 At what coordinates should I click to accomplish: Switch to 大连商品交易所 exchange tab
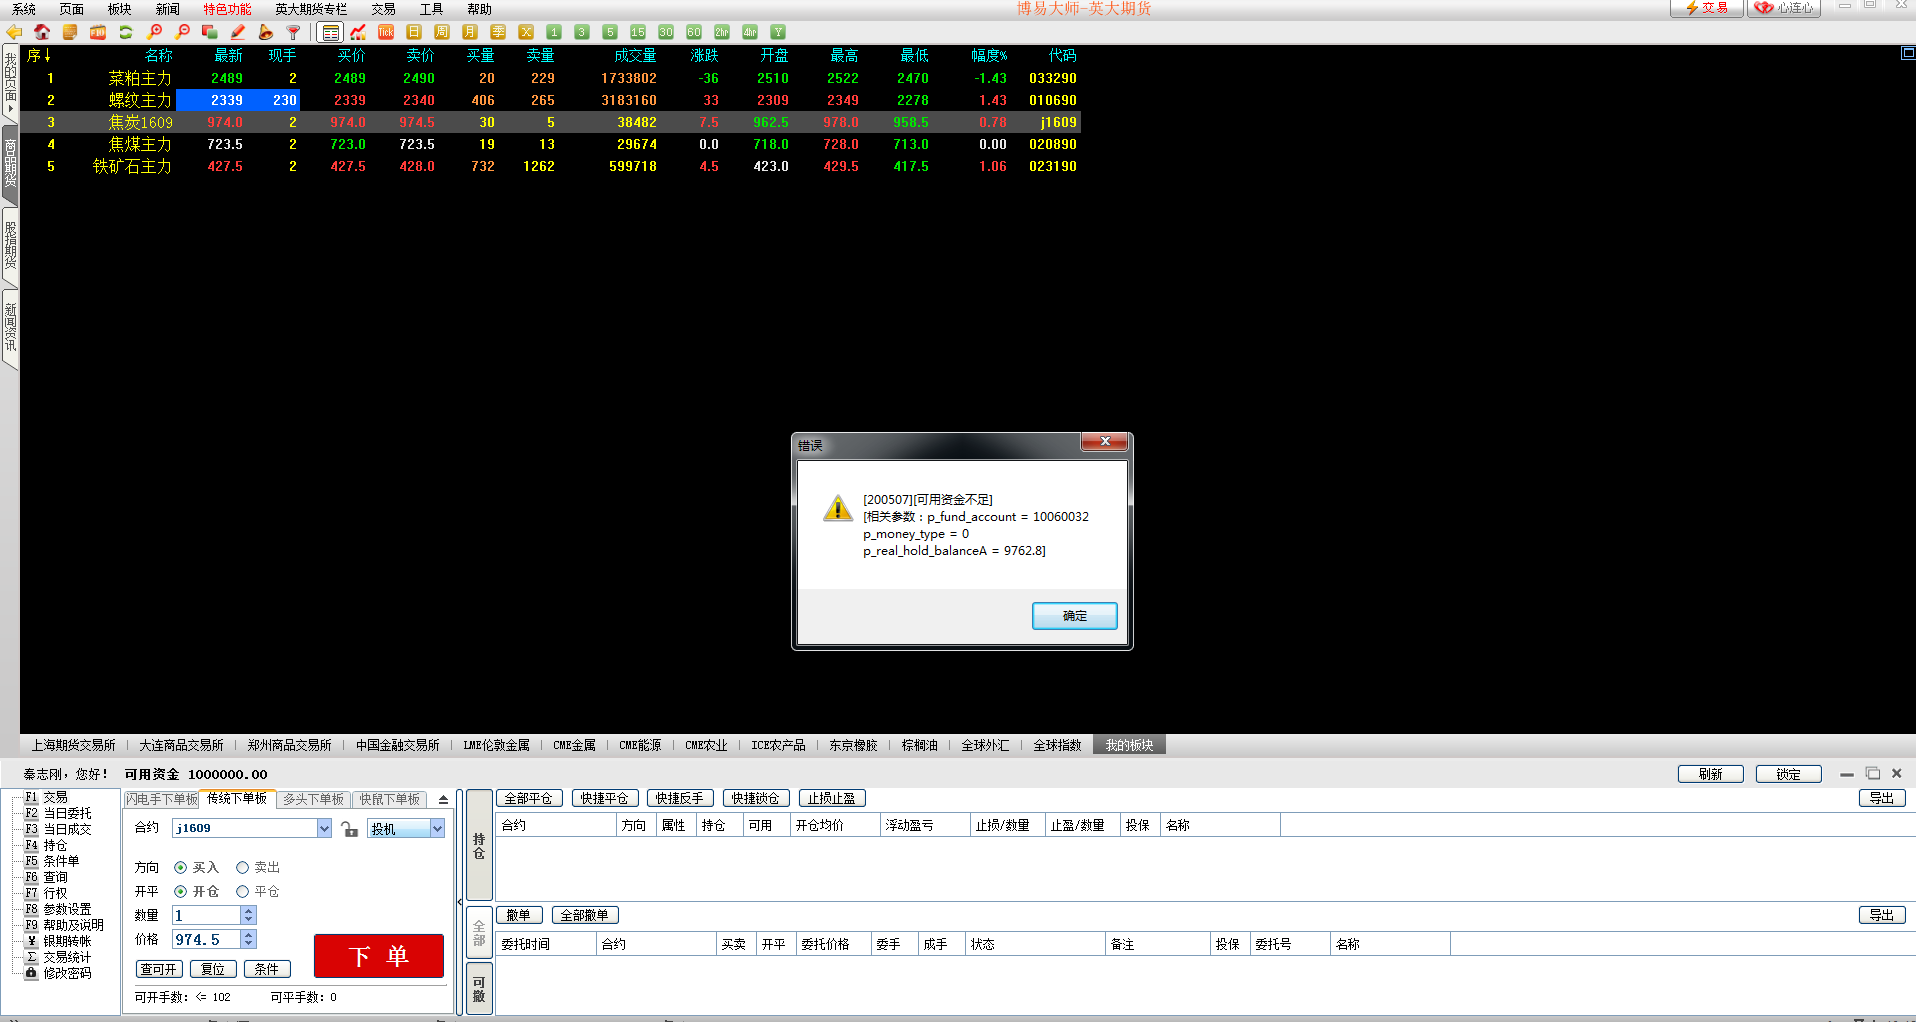[x=181, y=745]
